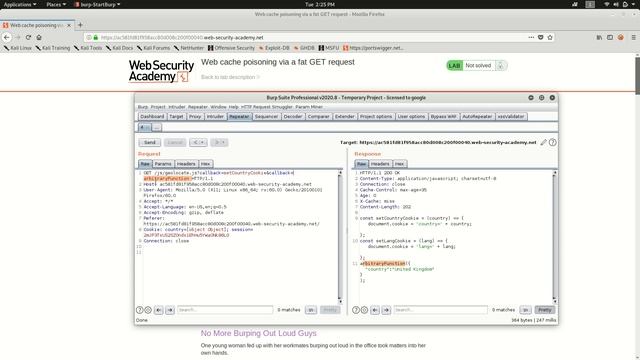This screenshot has width=640, height=360.
Task: Open the lab status dropdown next to Not solved
Action: (x=501, y=65)
